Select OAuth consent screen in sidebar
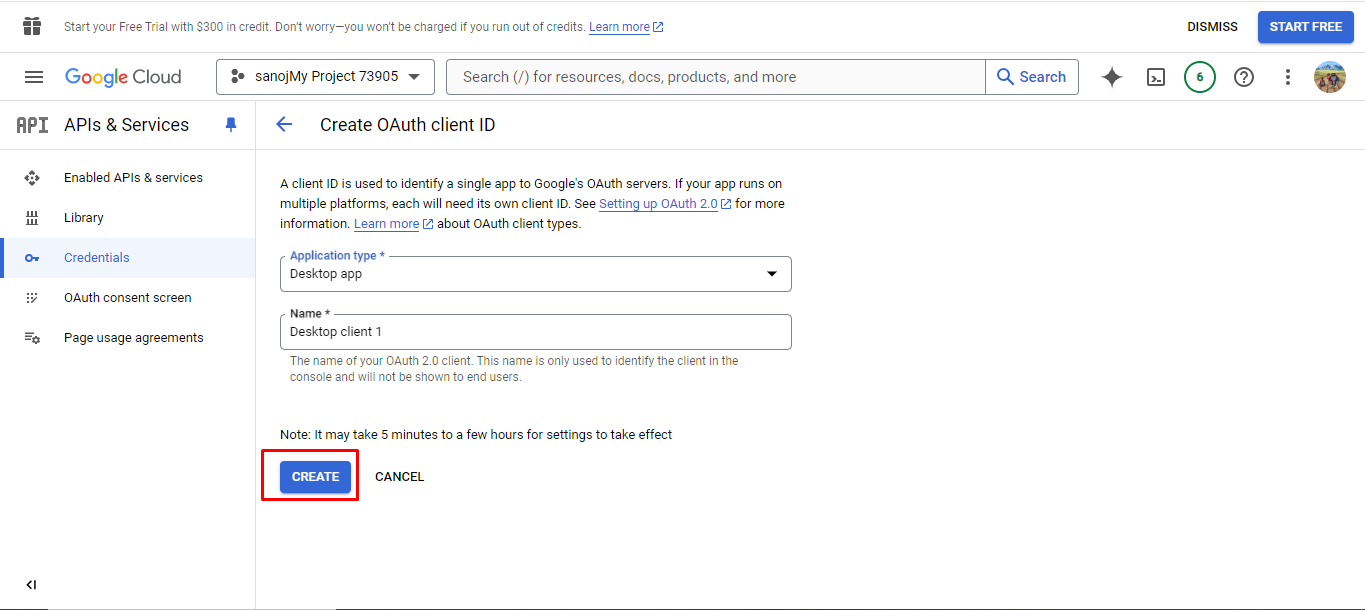1365x610 pixels. [127, 298]
